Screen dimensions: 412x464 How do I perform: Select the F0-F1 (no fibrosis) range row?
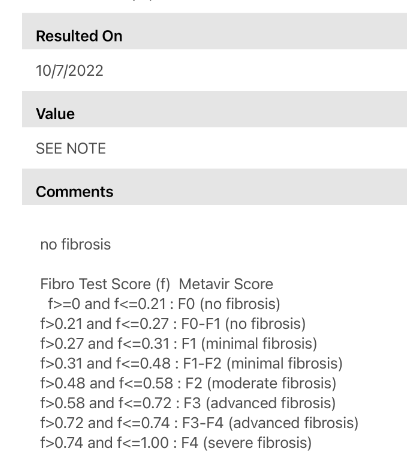[x=173, y=324]
